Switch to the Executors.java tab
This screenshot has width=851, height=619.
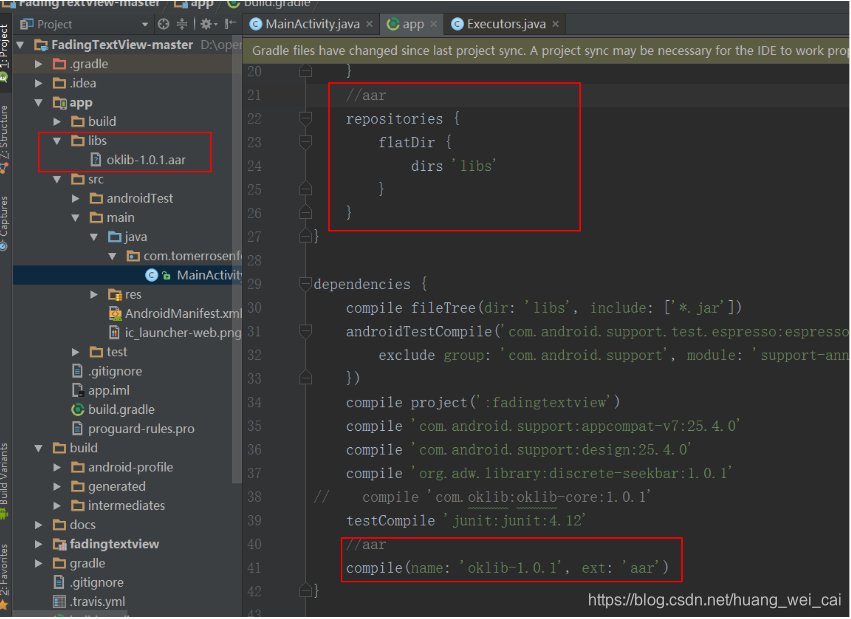point(505,24)
